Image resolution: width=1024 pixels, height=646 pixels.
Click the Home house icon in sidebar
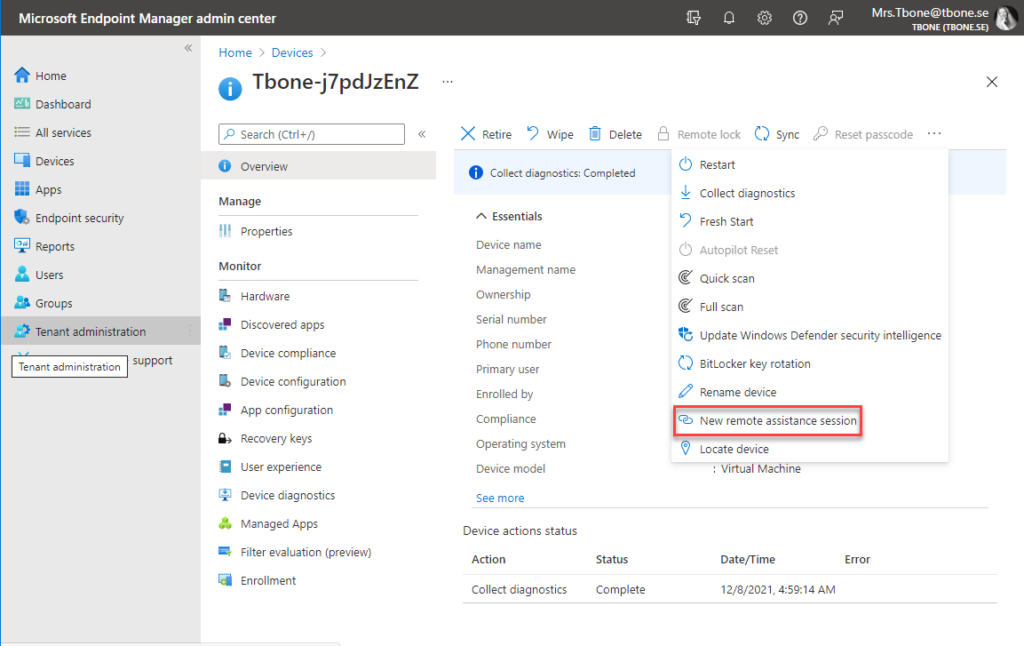(x=22, y=75)
